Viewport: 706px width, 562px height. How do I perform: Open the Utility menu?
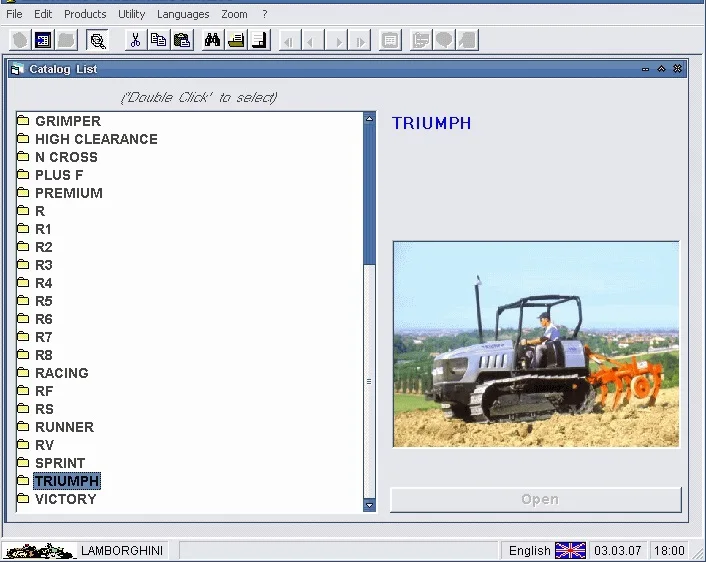[x=131, y=14]
